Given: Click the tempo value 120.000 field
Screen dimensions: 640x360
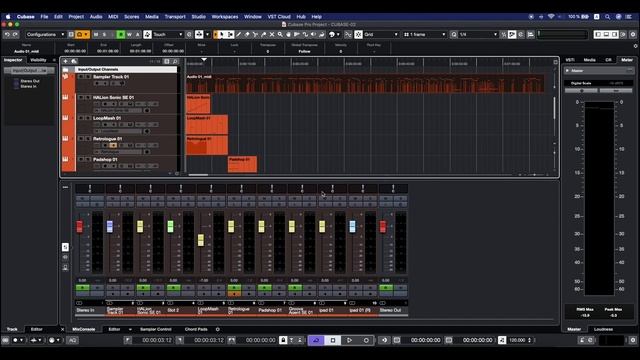Looking at the screenshot, I should tap(517, 340).
